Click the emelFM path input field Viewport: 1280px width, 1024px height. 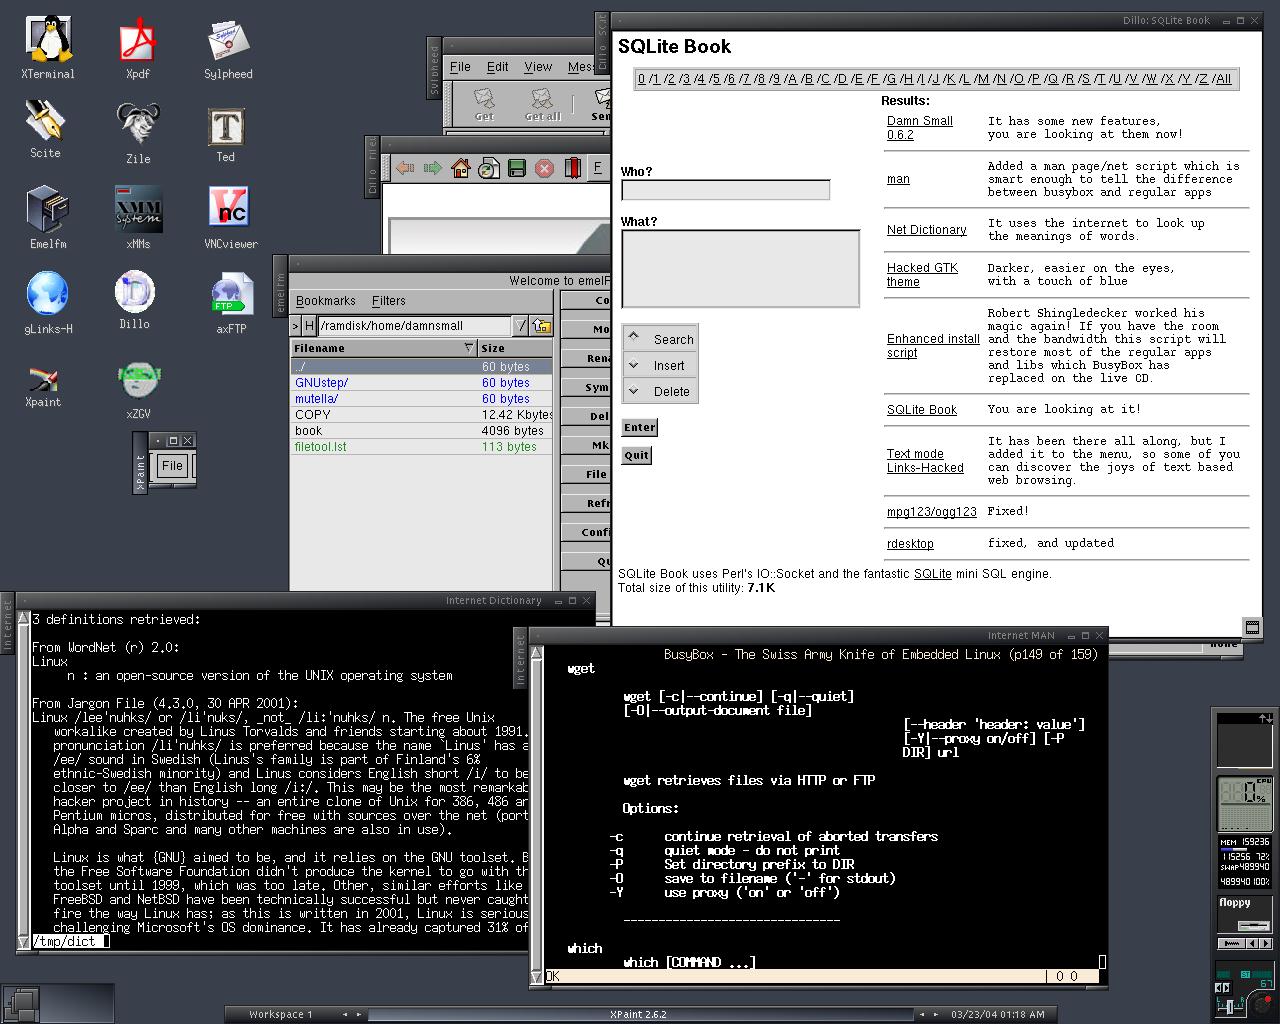pos(415,326)
